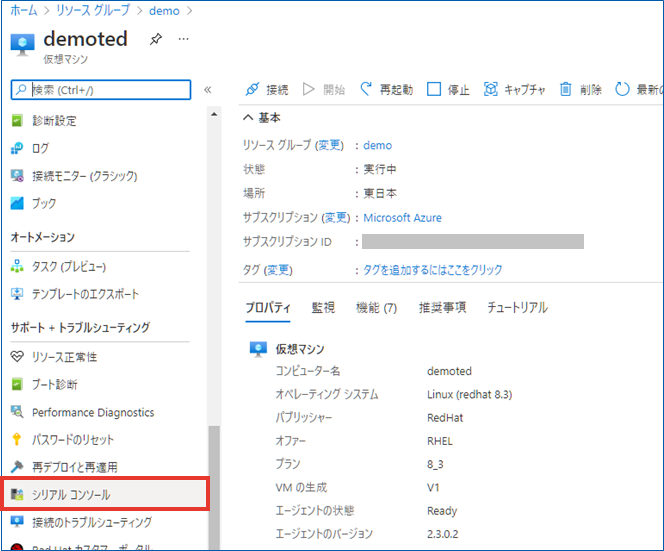Click the リソース グループ breadcrumb link
This screenshot has height=551, width=664.
click(93, 11)
